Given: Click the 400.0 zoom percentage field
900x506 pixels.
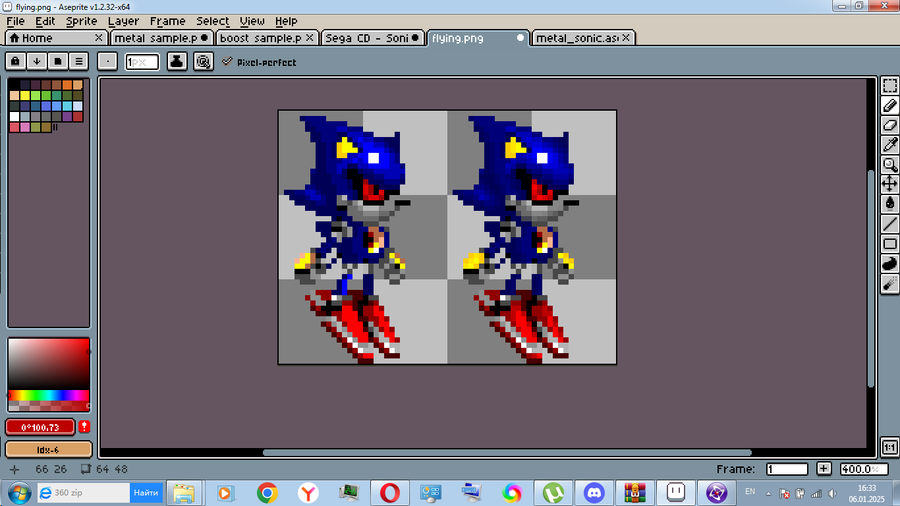Looking at the screenshot, I should (864, 469).
